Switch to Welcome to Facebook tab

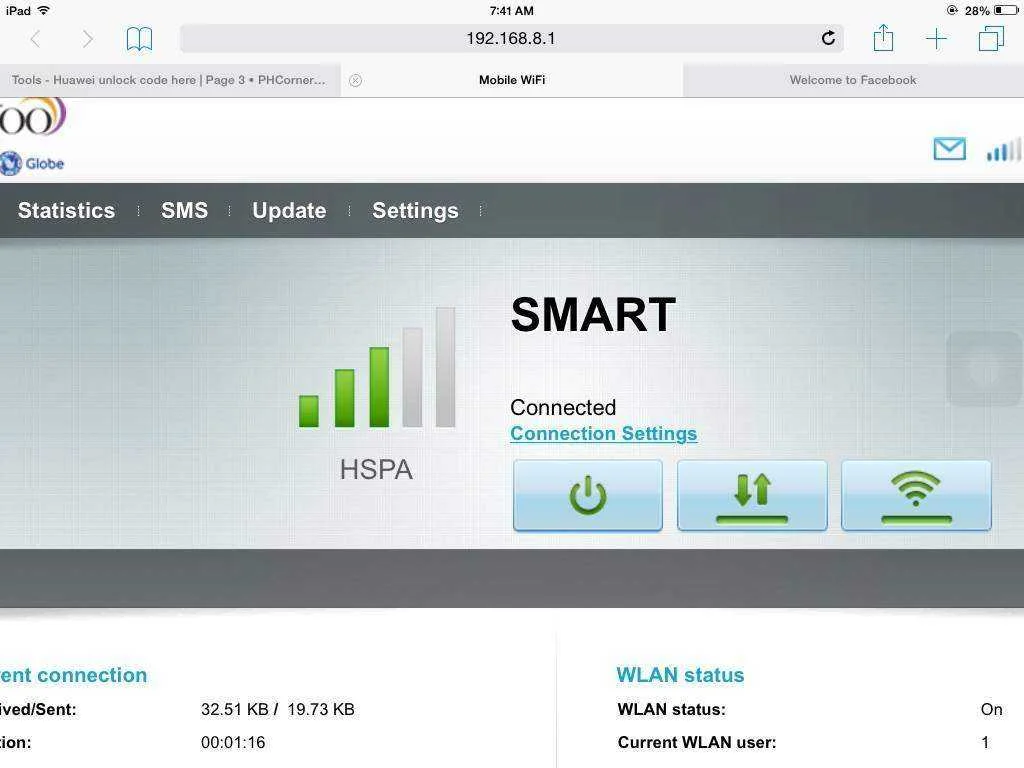pyautogui.click(x=853, y=80)
